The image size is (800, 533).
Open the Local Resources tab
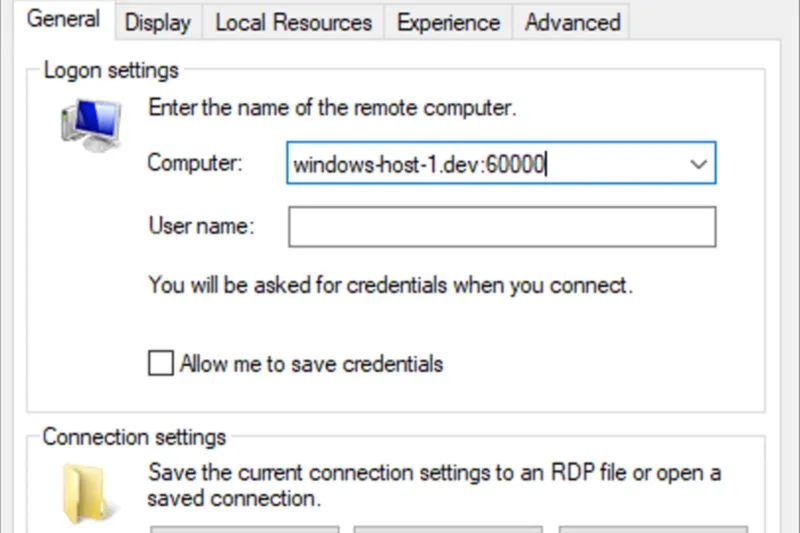(293, 22)
